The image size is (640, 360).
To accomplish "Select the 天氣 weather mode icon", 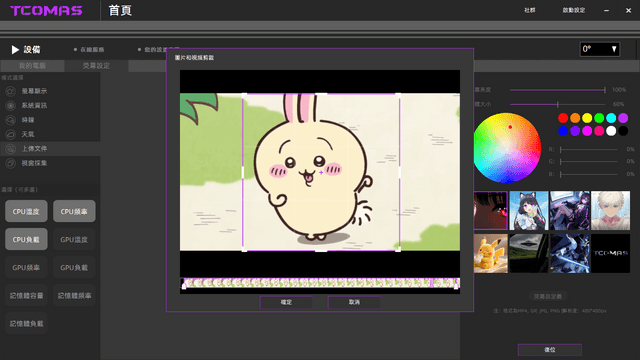I will [x=11, y=134].
